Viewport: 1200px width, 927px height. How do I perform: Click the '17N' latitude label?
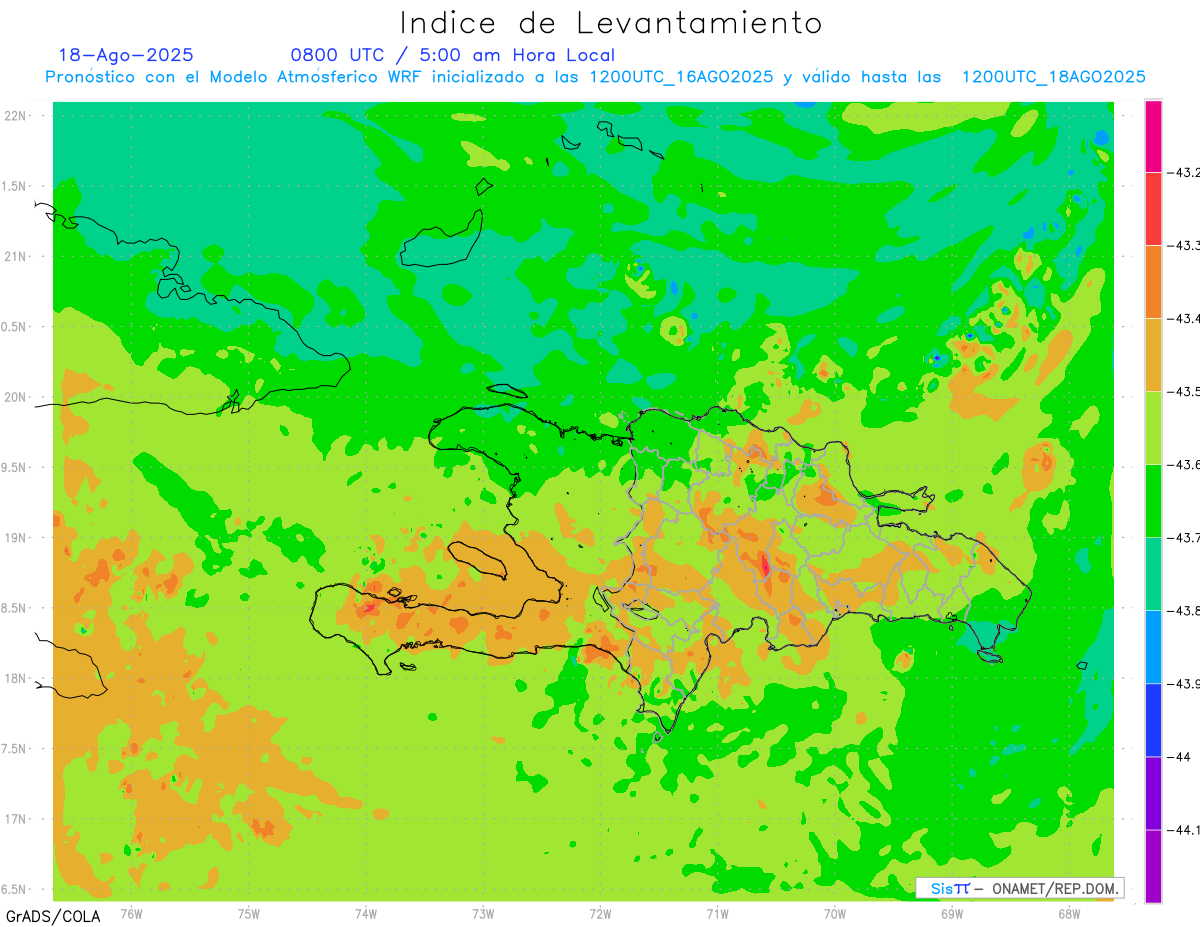16,819
